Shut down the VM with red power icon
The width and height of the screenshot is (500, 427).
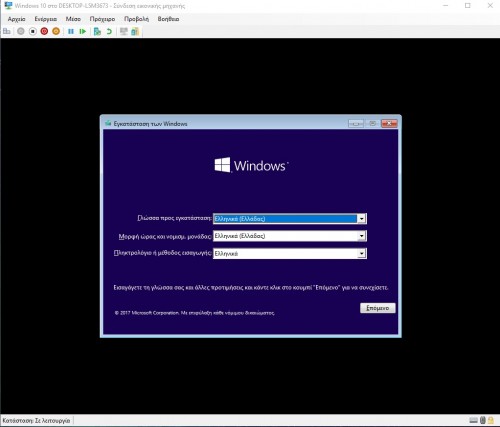coord(44,31)
